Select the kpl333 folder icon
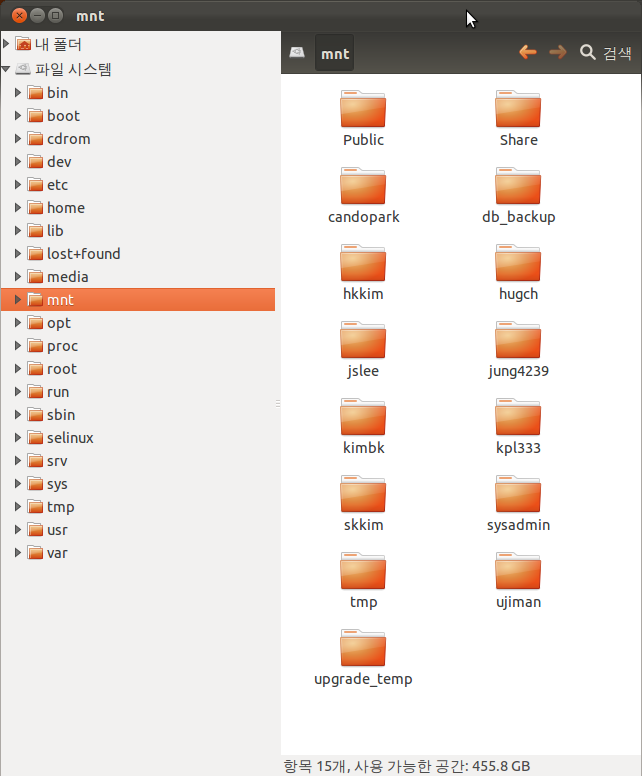This screenshot has width=642, height=776. [518, 417]
